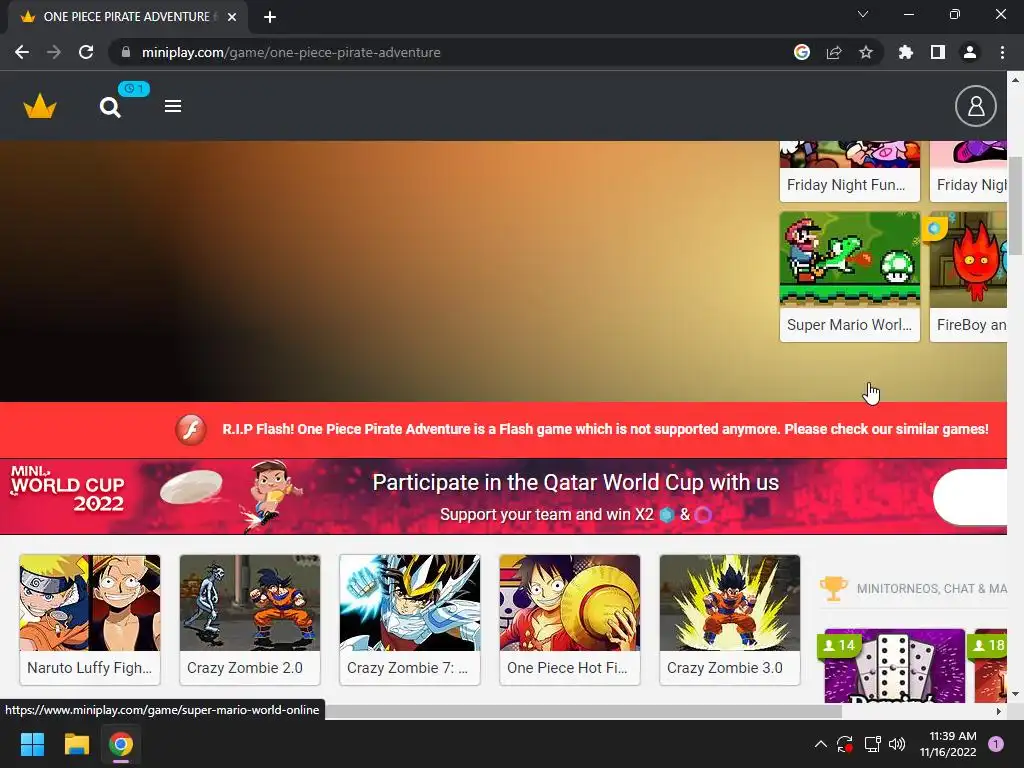Bookmark this tab with the star
The image size is (1024, 768).
pyautogui.click(x=866, y=52)
